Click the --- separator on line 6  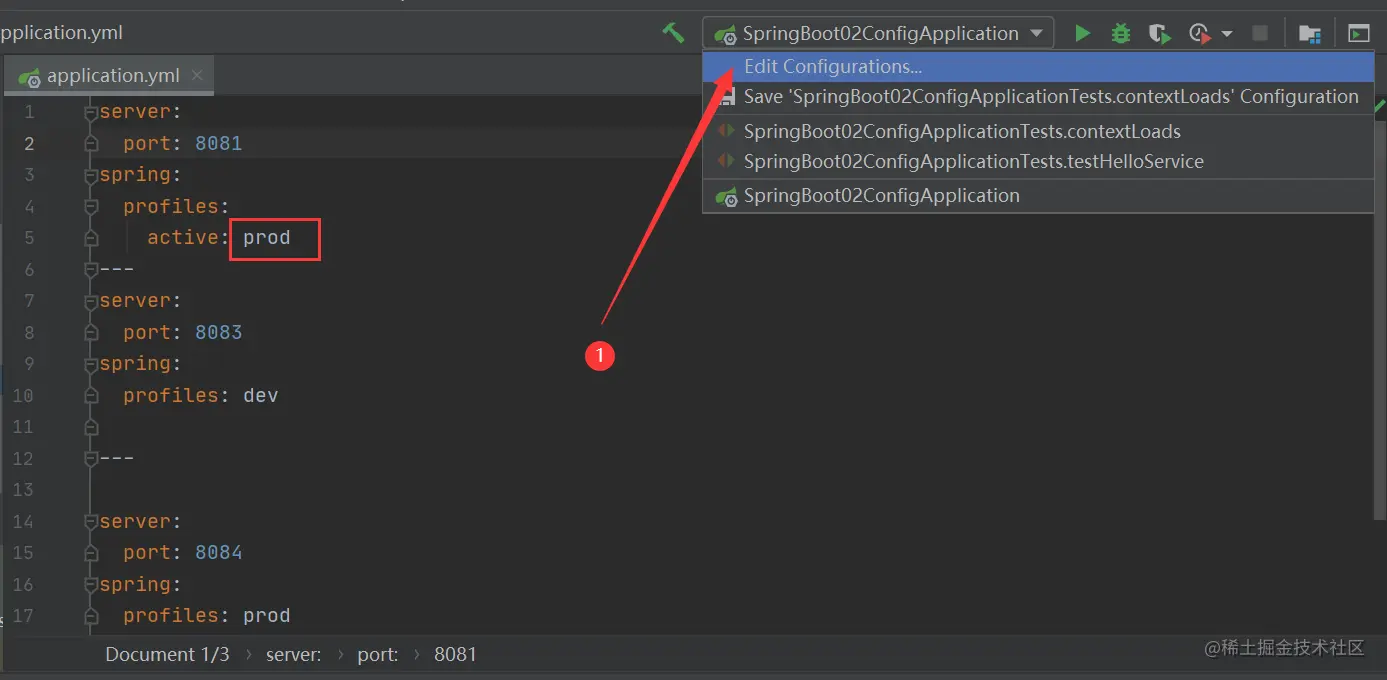click(116, 269)
